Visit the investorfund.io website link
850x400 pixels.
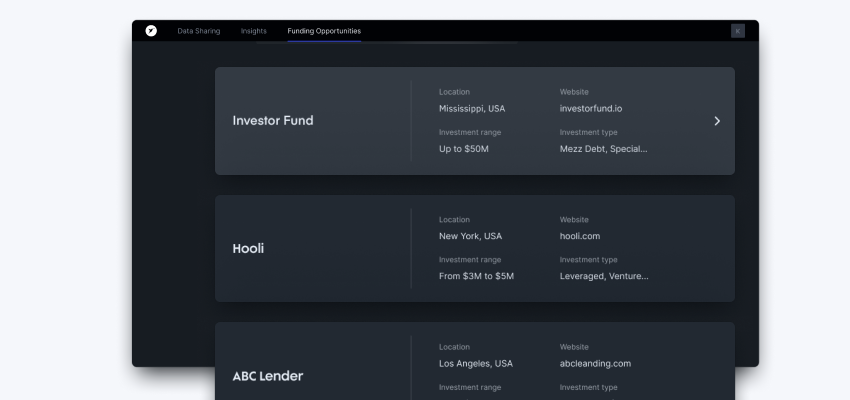[x=590, y=109]
